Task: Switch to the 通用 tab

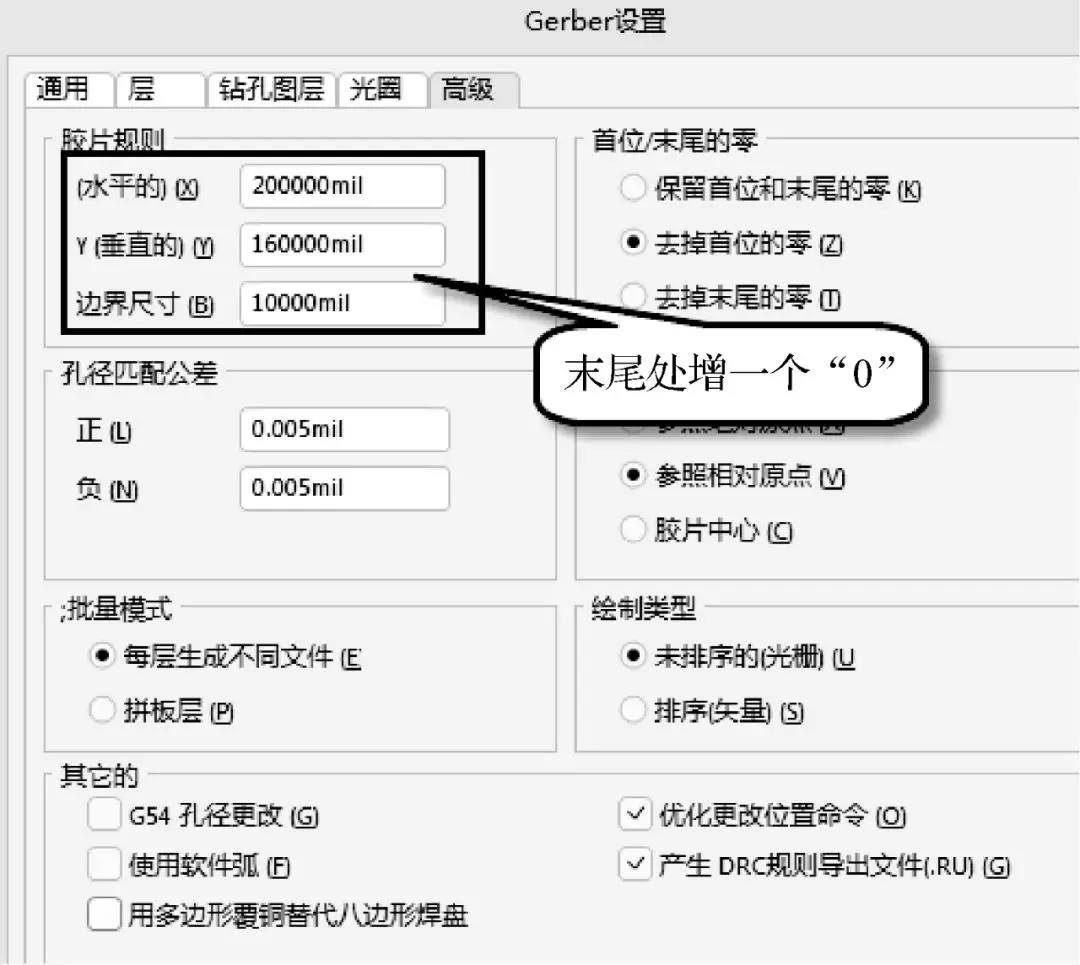Action: [x=70, y=89]
